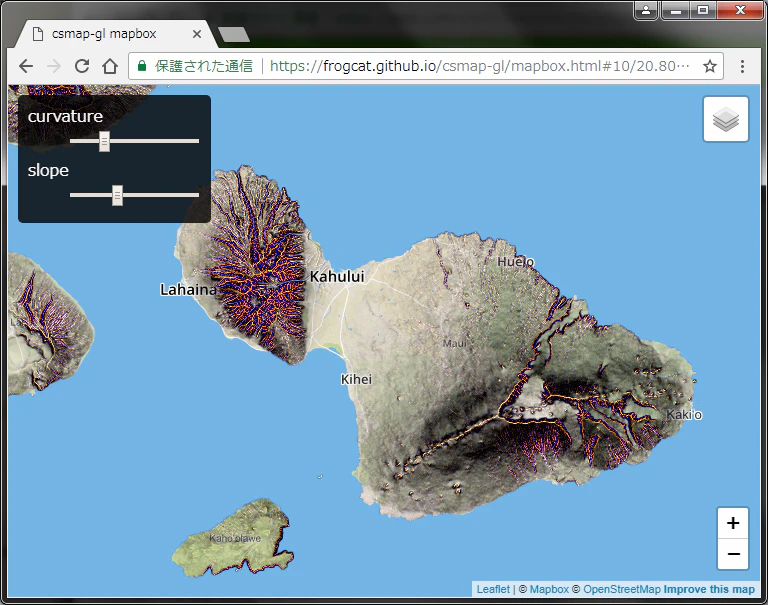Viewport: 768px width, 605px height.
Task: Open the Chrome three-dot menu
Action: click(x=742, y=66)
